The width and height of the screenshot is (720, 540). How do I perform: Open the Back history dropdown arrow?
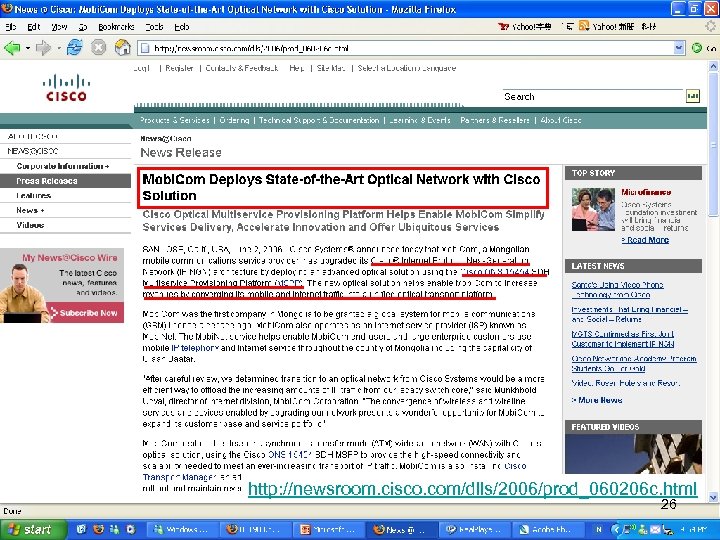coord(28,48)
